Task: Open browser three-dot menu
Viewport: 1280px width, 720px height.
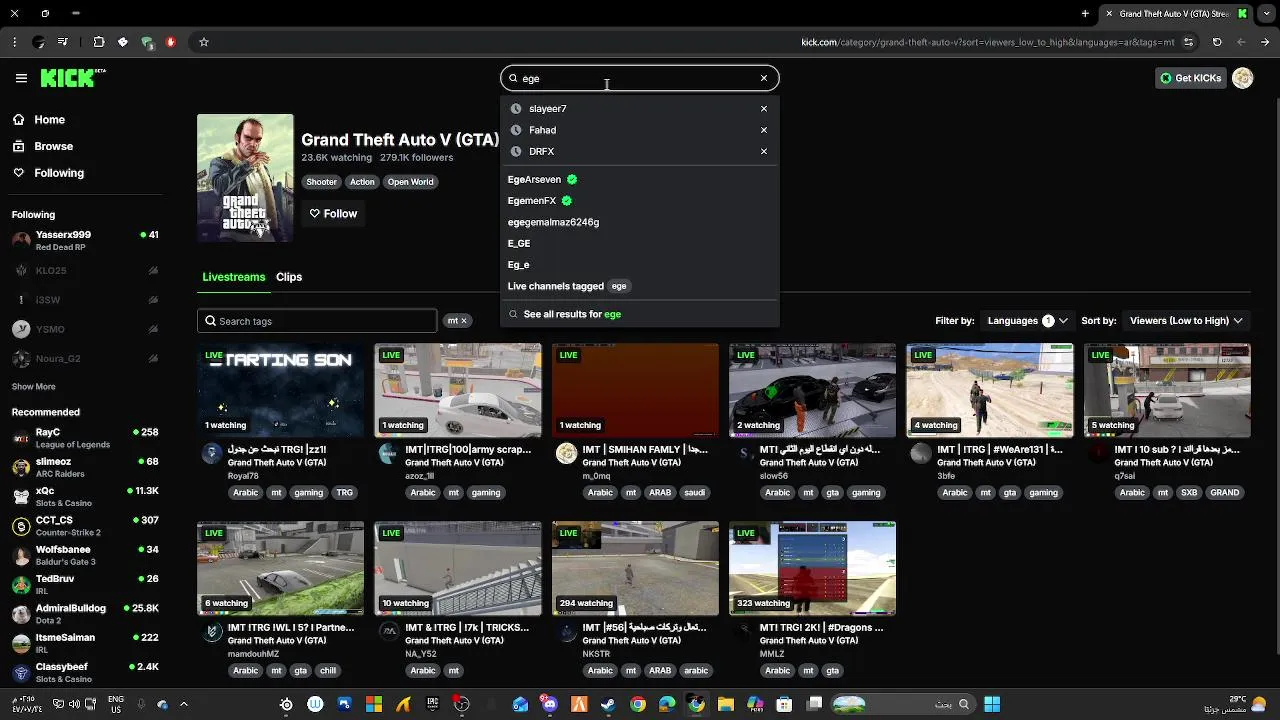Action: coord(14,42)
